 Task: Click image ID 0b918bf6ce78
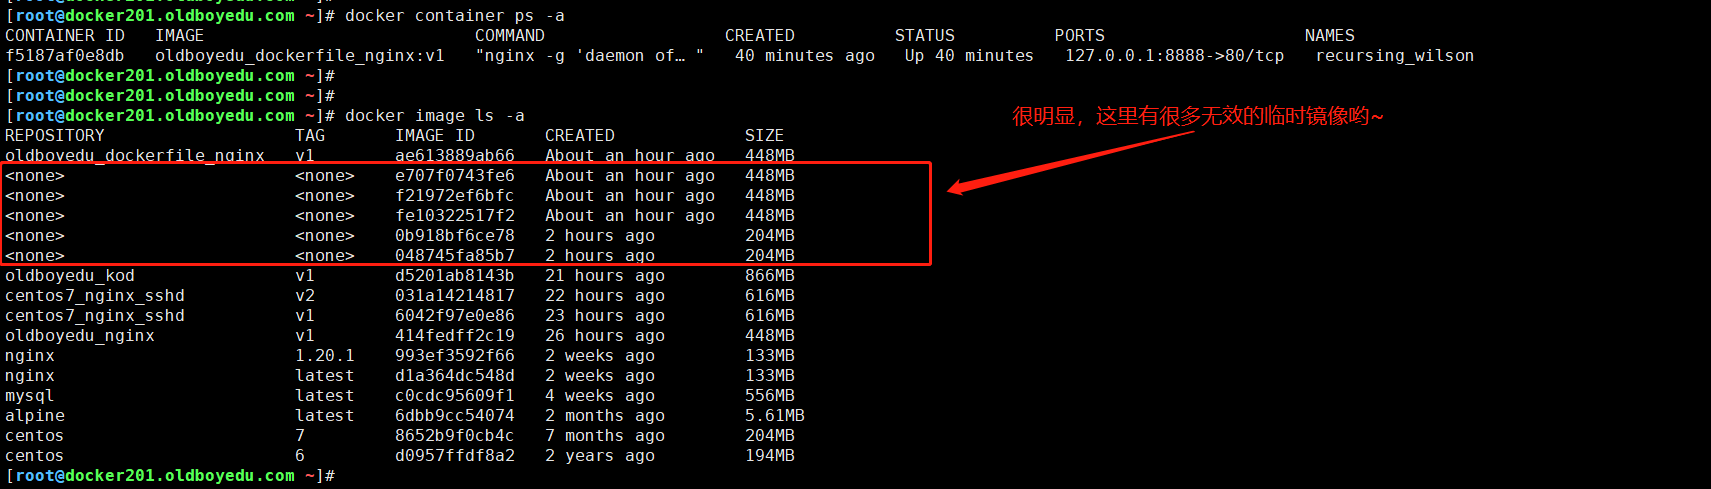point(454,236)
